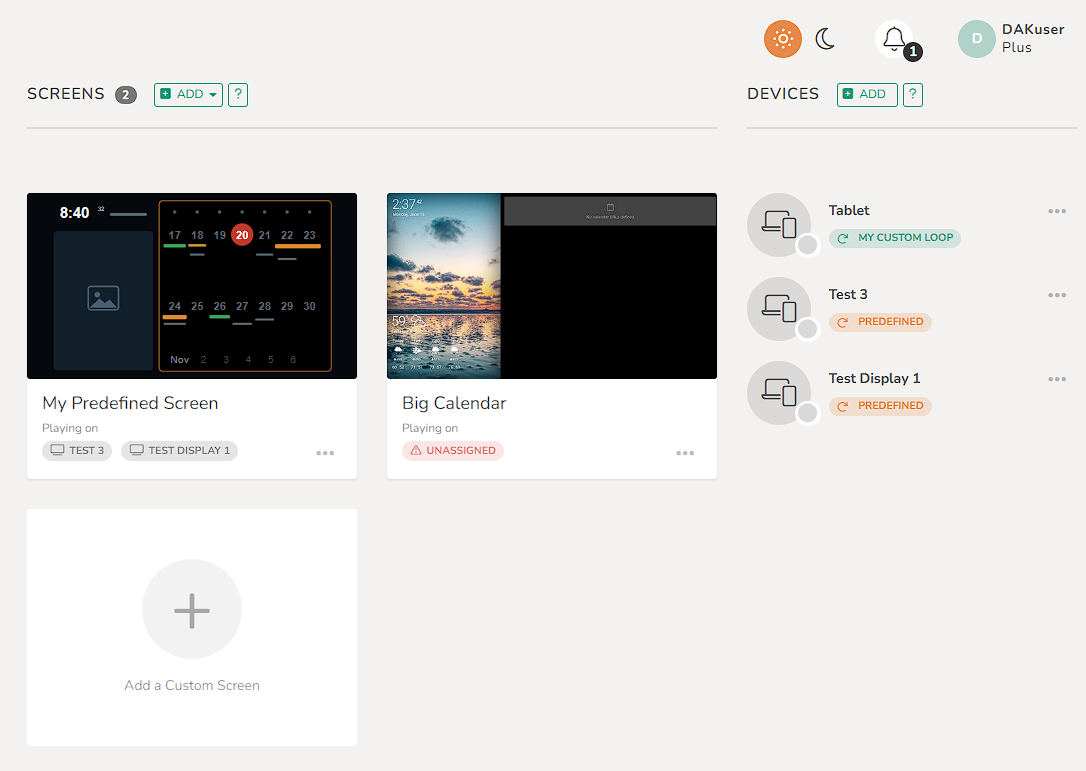Click Tablet device icon

click(x=779, y=224)
